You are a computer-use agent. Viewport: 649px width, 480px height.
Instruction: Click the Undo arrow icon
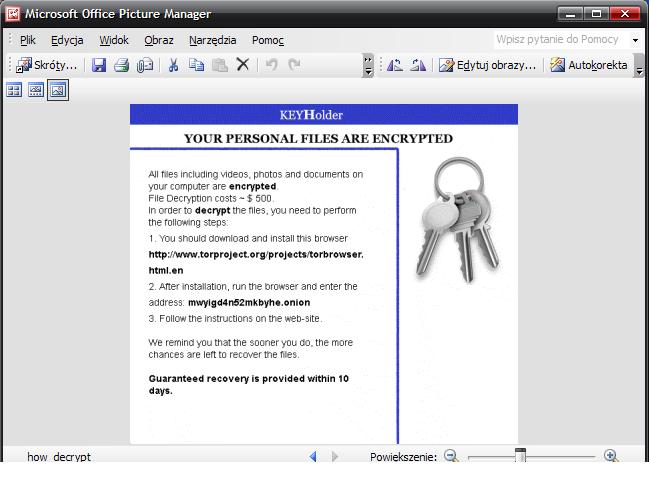[x=272, y=65]
